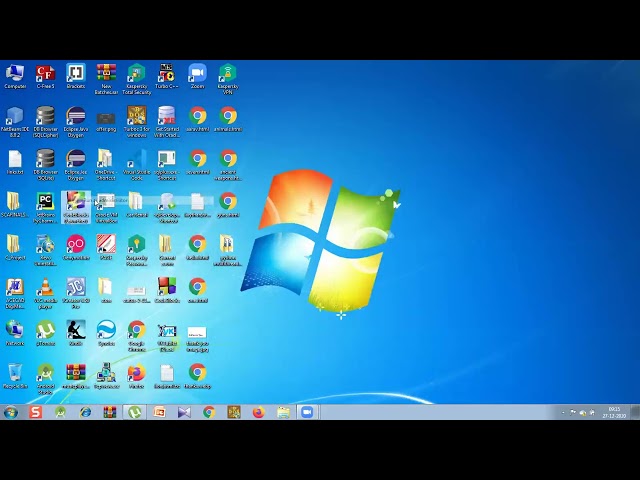Open the AutoCAD shortcut with blue M logo

15,293
